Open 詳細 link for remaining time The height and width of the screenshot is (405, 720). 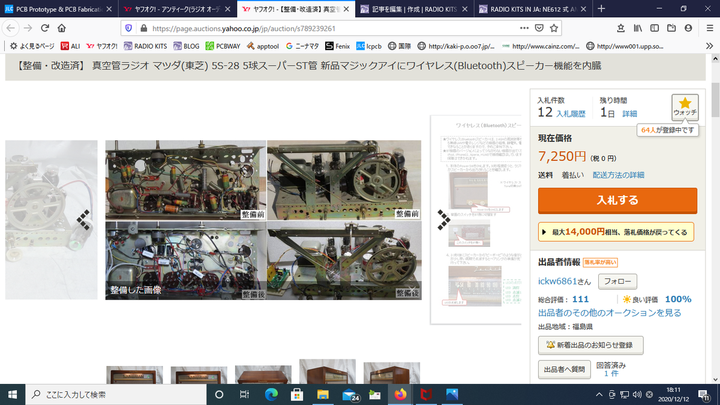pos(630,114)
